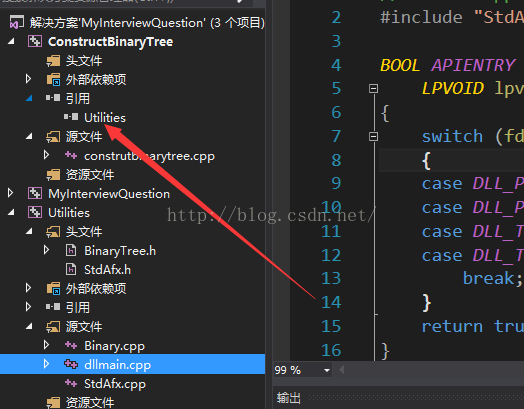Select 头文件 folder under ConstructBinaryTree

tap(84, 61)
